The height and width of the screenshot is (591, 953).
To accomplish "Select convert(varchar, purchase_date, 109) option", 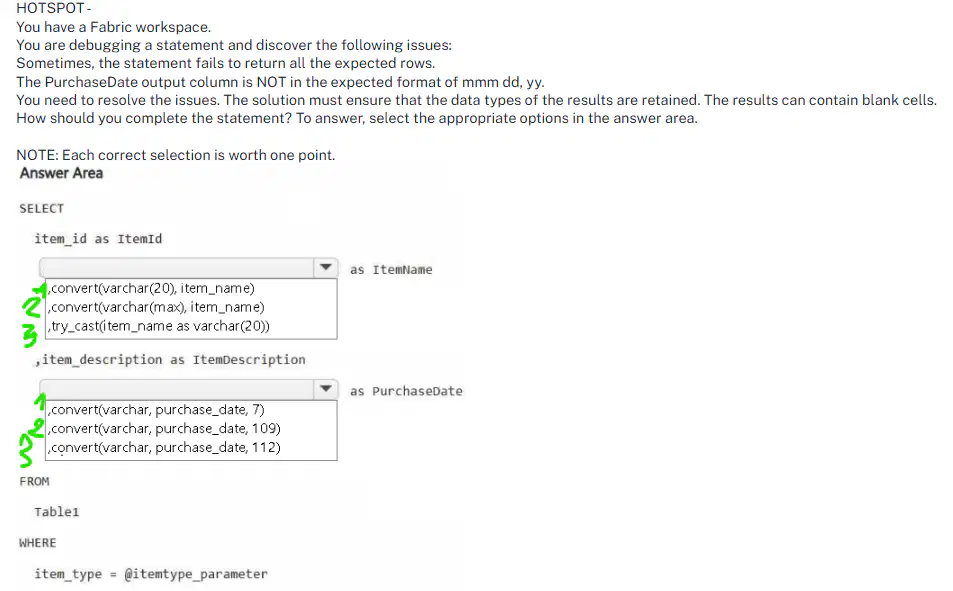I will pos(164,429).
